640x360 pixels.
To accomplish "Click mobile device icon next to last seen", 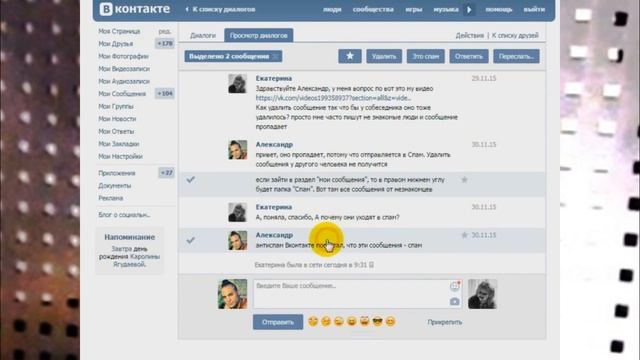I will coord(371,265).
